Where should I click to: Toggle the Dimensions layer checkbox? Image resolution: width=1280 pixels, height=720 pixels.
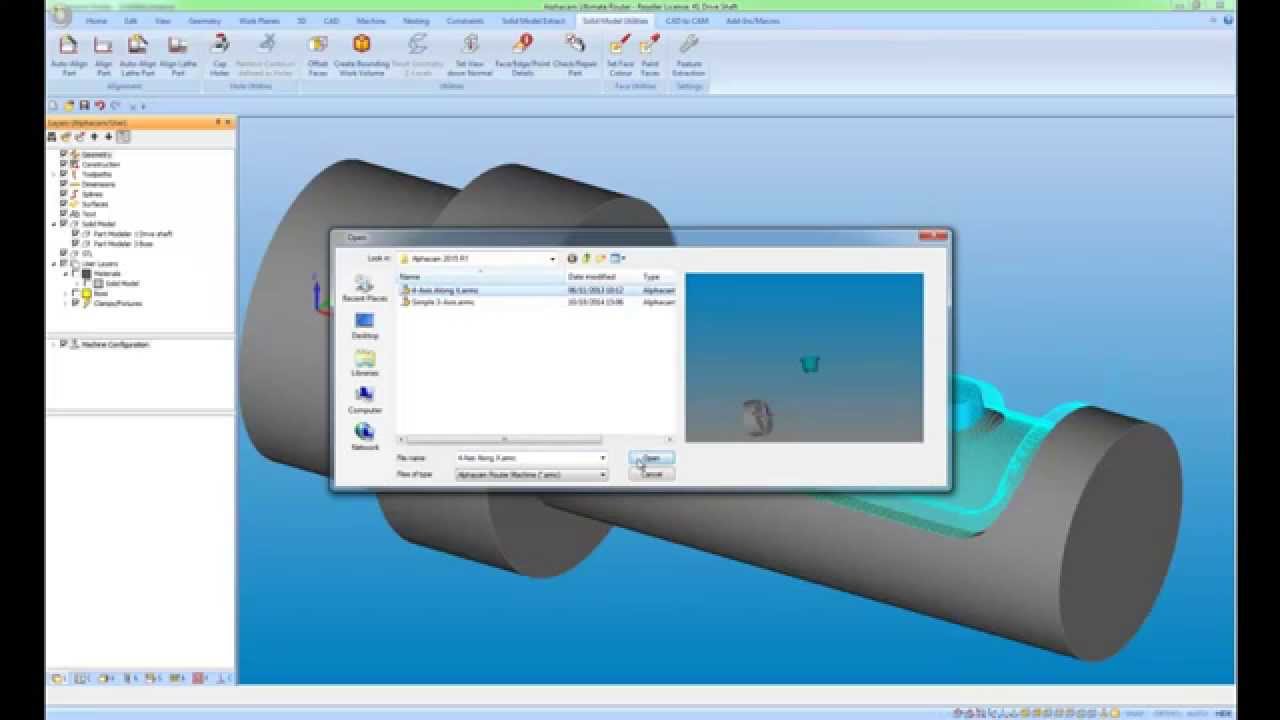64,184
